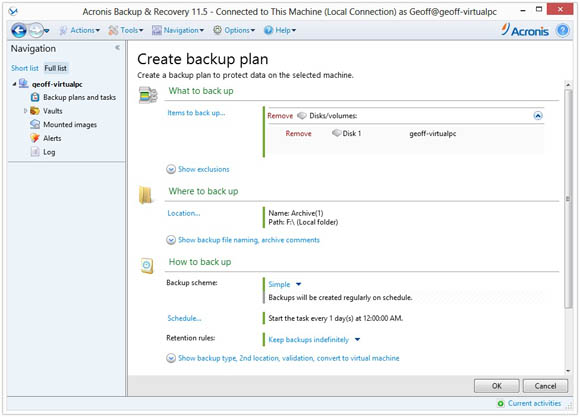Click the scrollbar down arrow
This screenshot has width=580, height=417.
(568, 371)
